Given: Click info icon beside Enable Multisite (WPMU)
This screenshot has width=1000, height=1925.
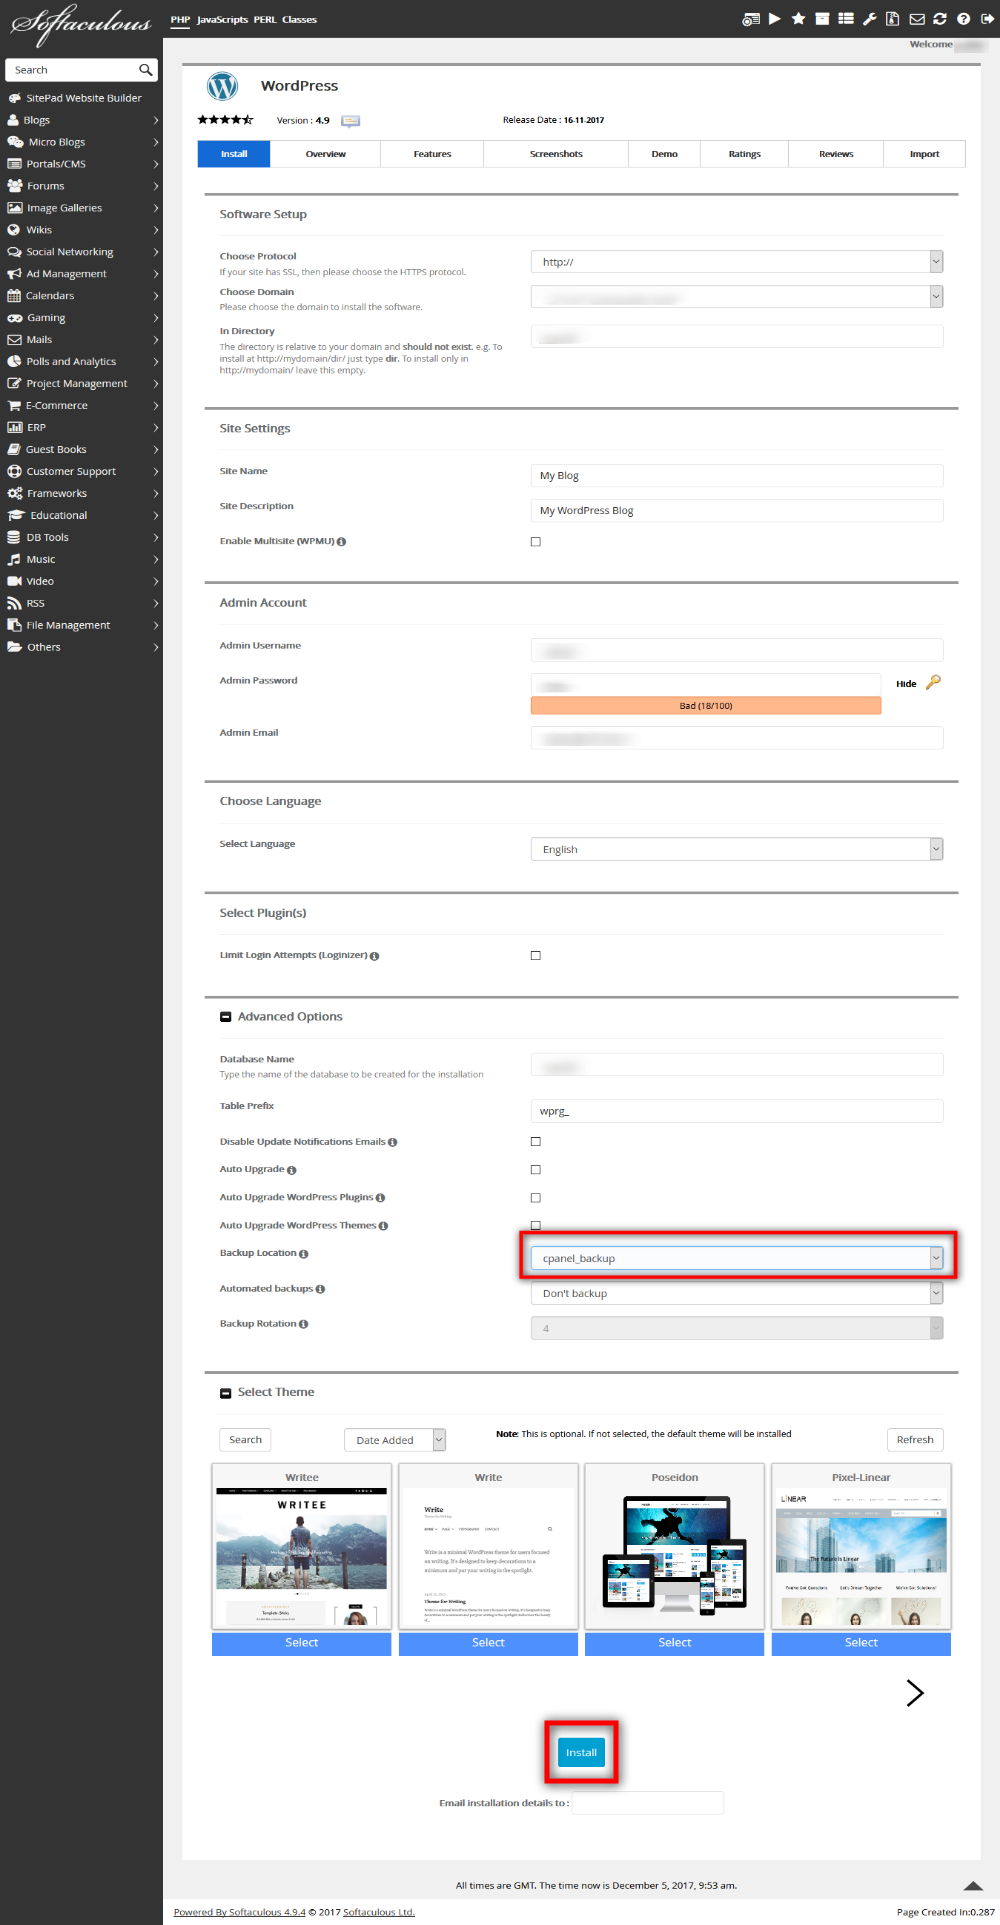Looking at the screenshot, I should (342, 542).
